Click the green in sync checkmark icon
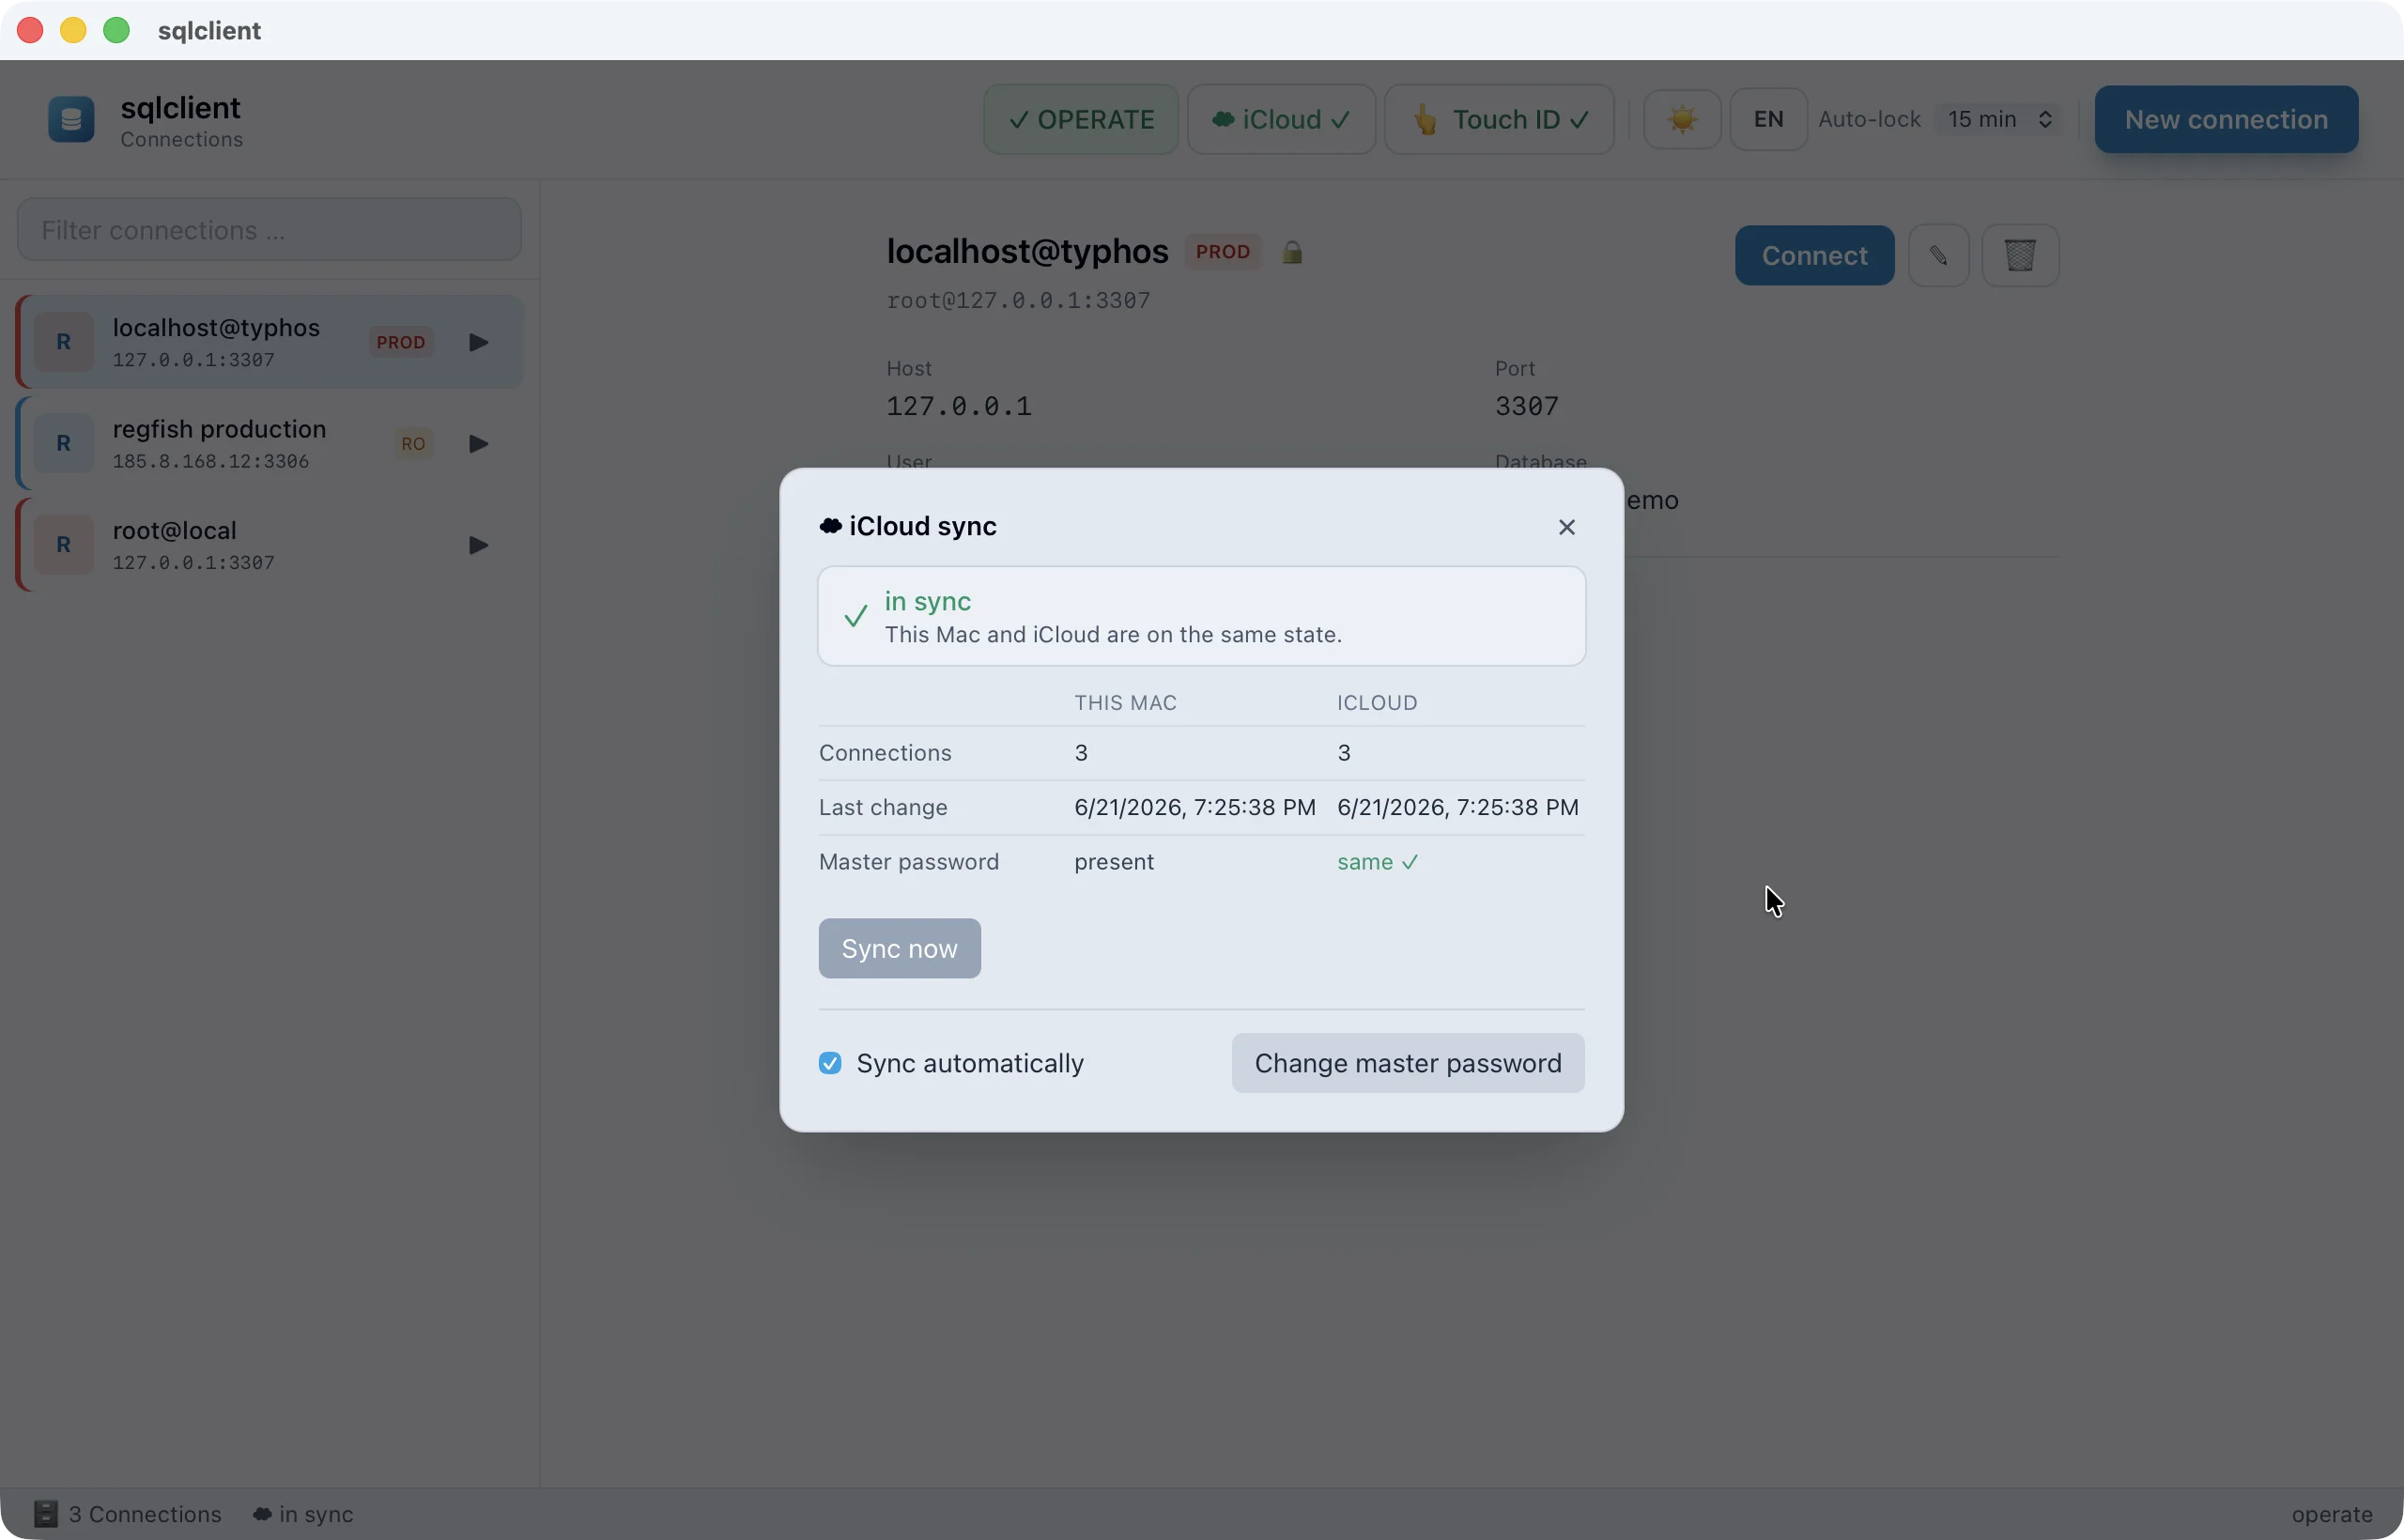This screenshot has height=1540, width=2404. tap(855, 616)
